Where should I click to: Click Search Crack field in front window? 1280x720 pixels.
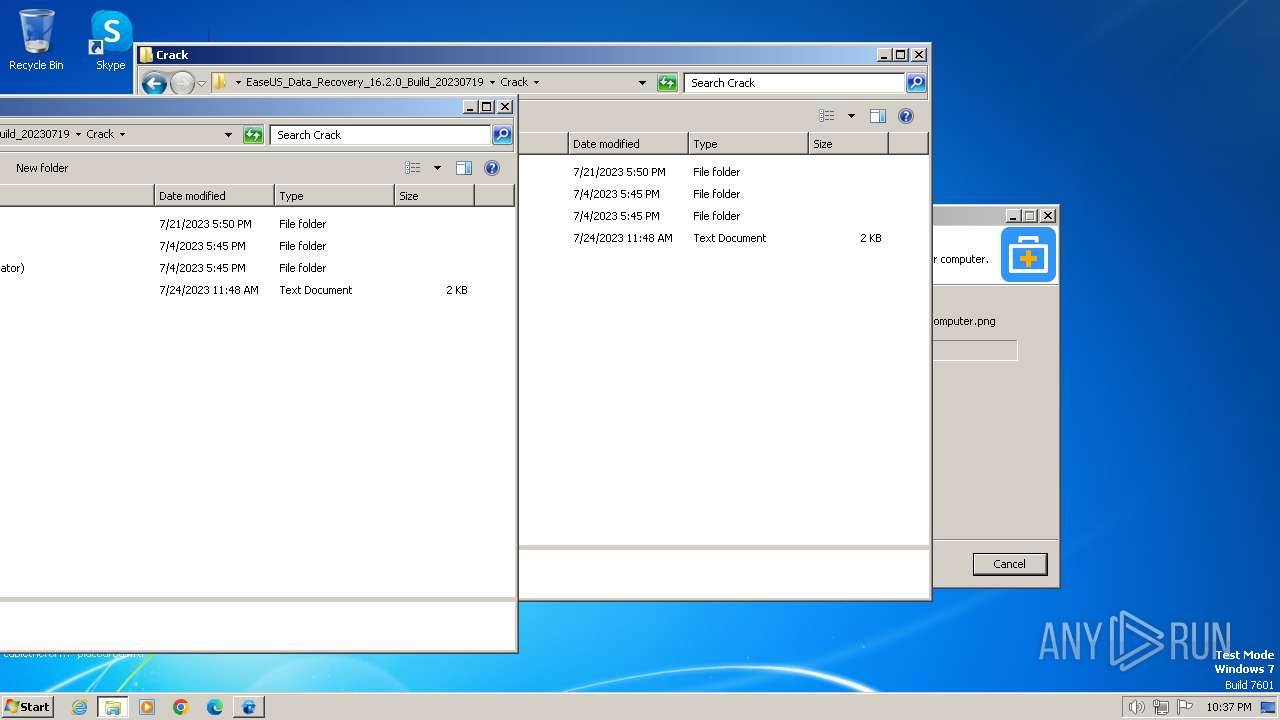pos(381,135)
